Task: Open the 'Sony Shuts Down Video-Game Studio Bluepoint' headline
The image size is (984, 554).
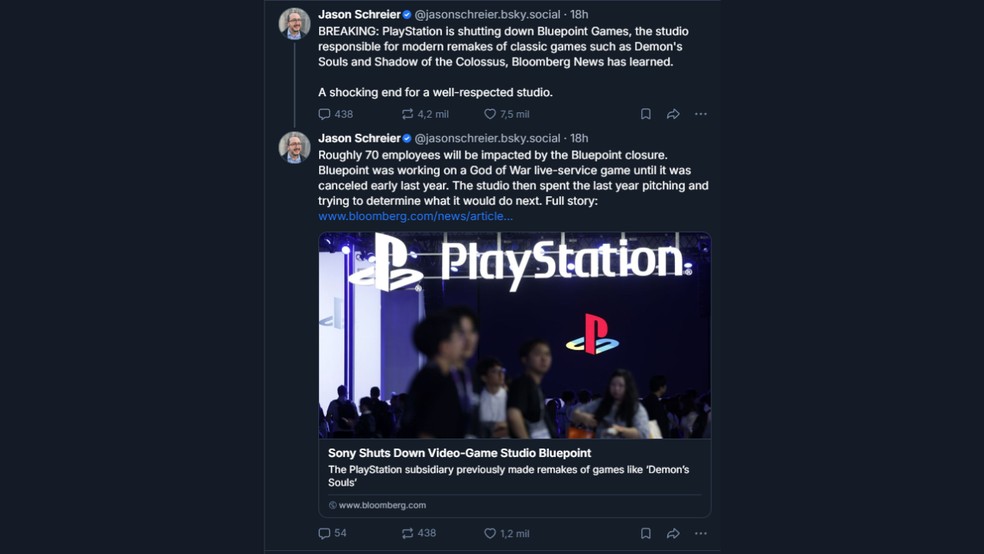Action: (459, 453)
